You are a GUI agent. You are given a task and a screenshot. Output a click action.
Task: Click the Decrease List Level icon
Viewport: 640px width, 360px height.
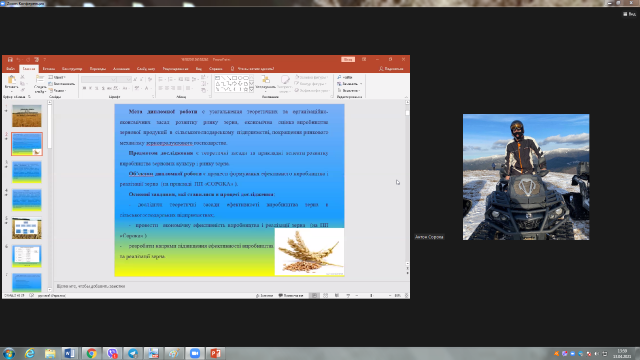point(180,79)
